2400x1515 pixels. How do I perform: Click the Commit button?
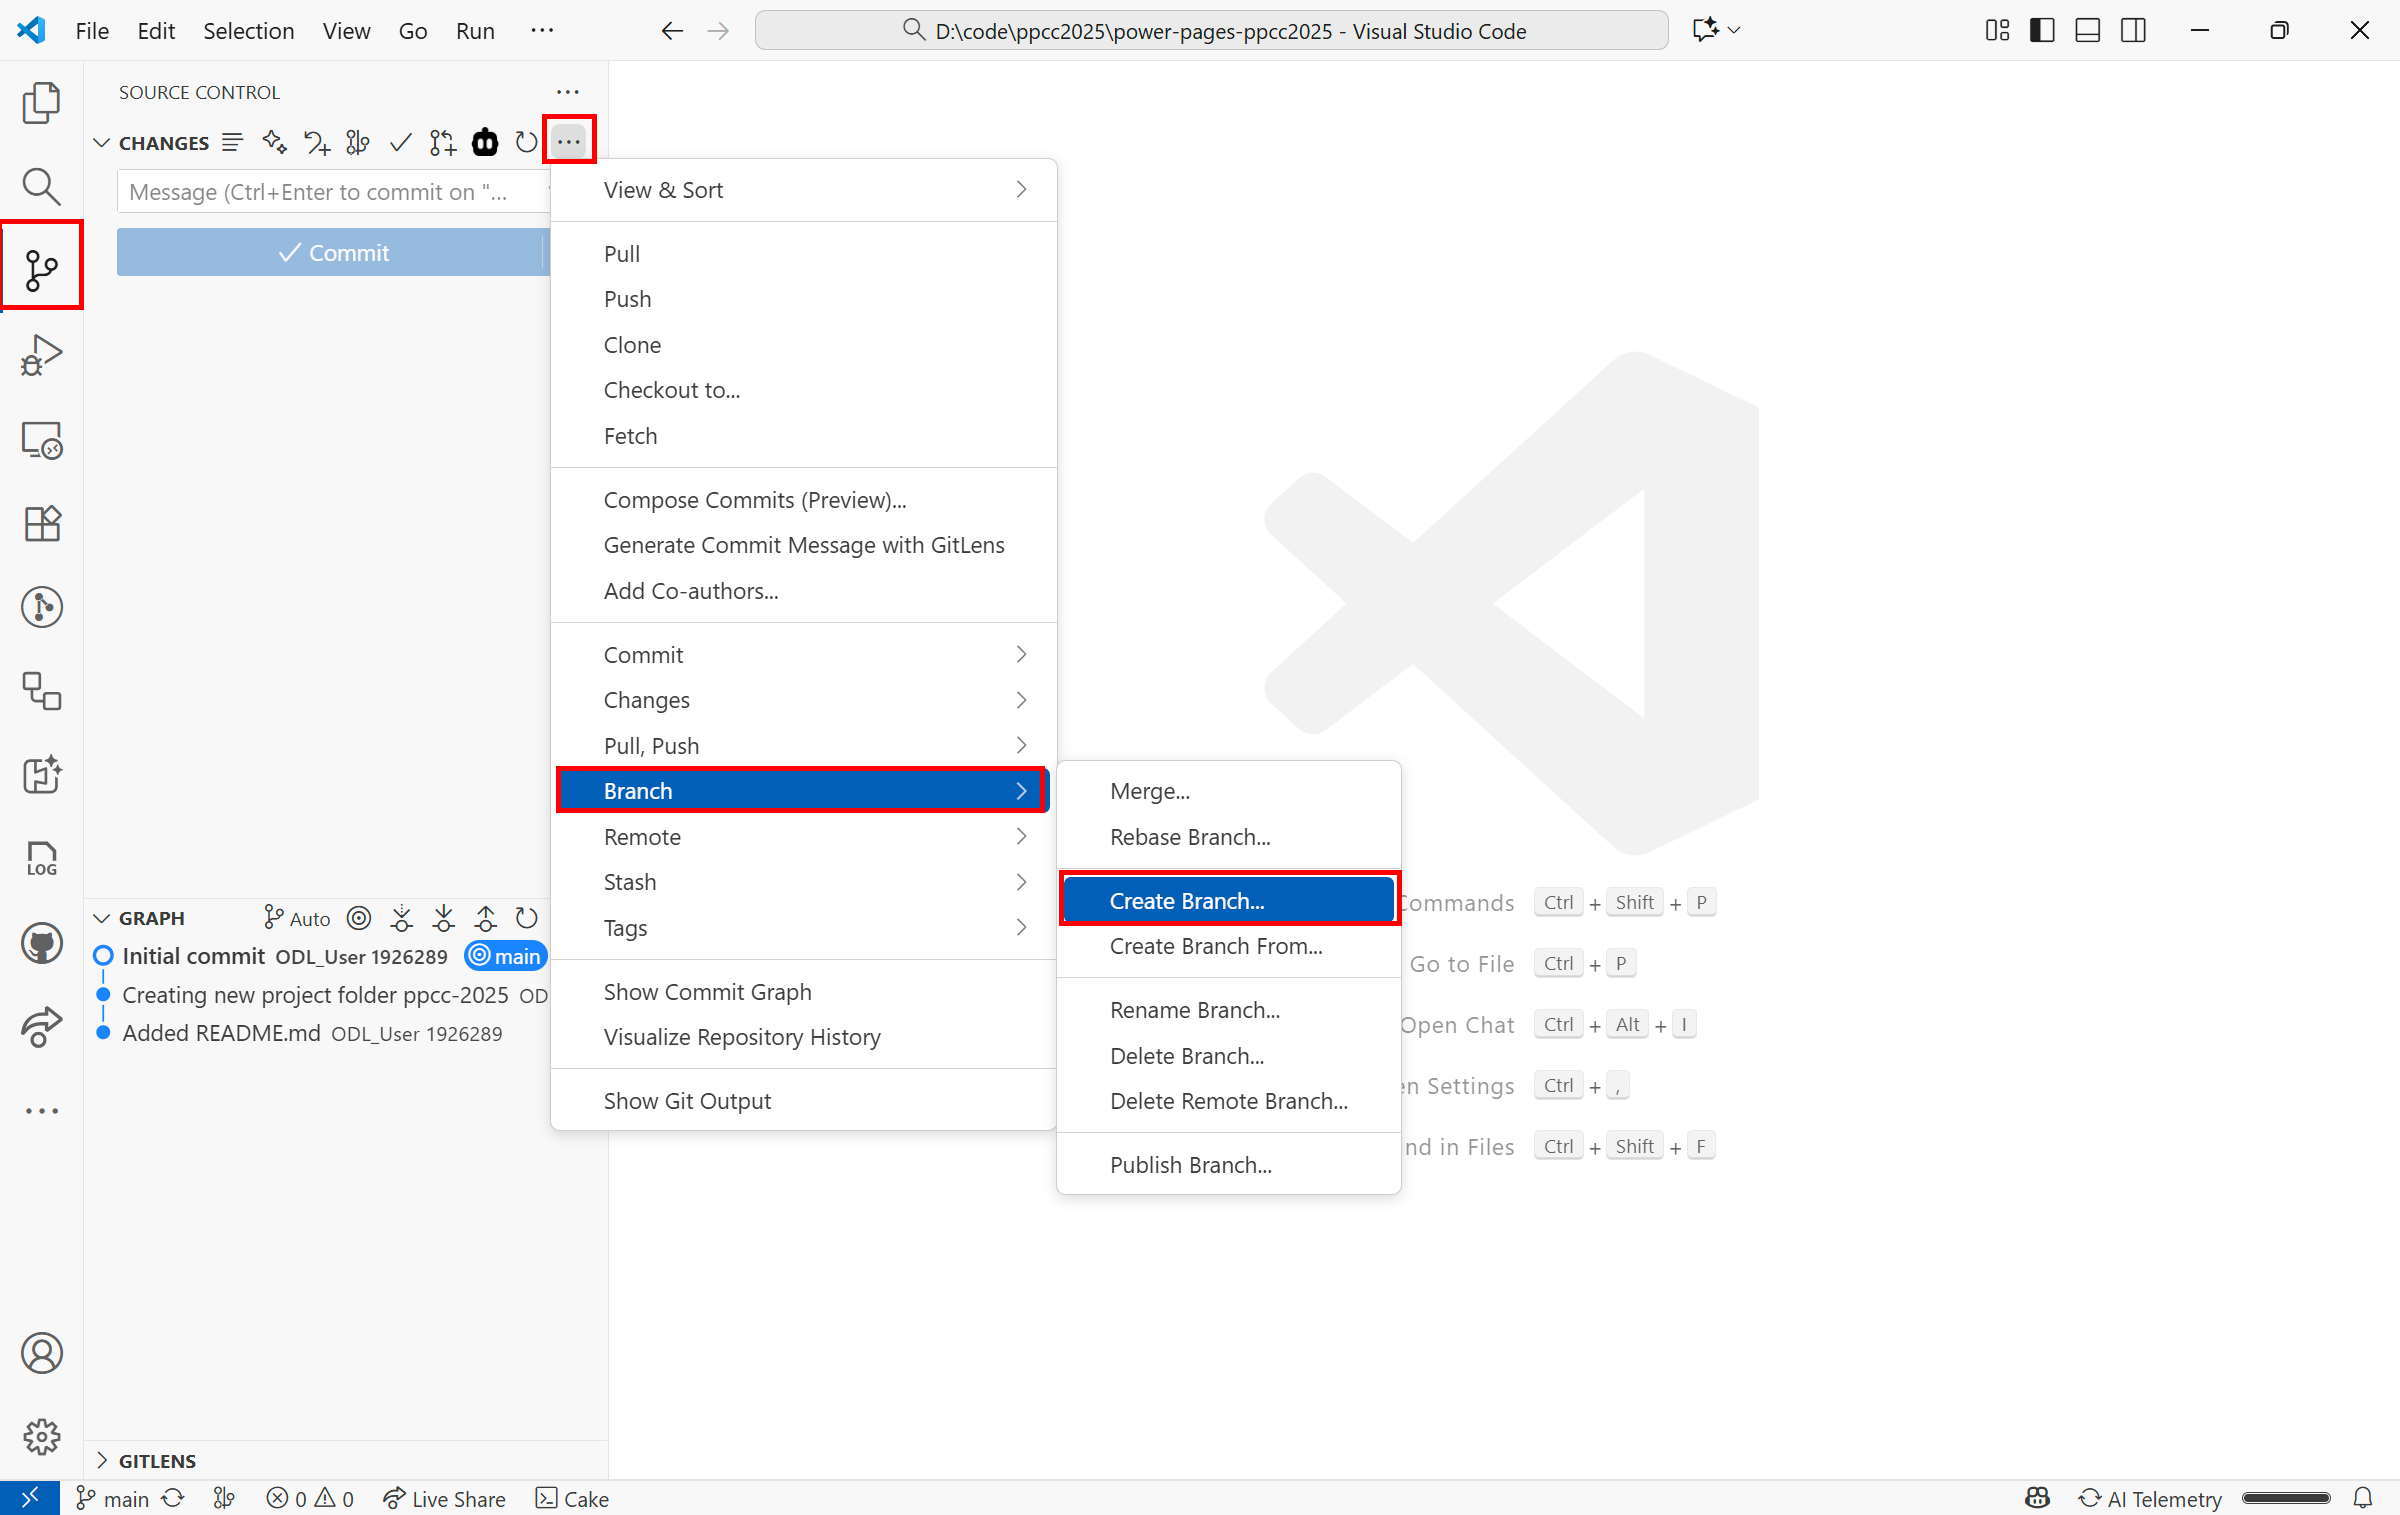(x=334, y=252)
